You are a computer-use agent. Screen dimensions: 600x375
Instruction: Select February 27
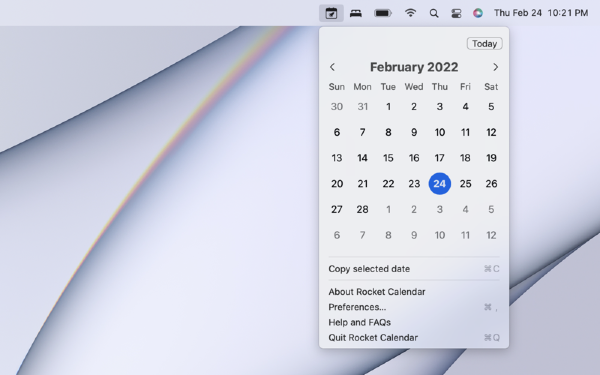pyautogui.click(x=337, y=210)
